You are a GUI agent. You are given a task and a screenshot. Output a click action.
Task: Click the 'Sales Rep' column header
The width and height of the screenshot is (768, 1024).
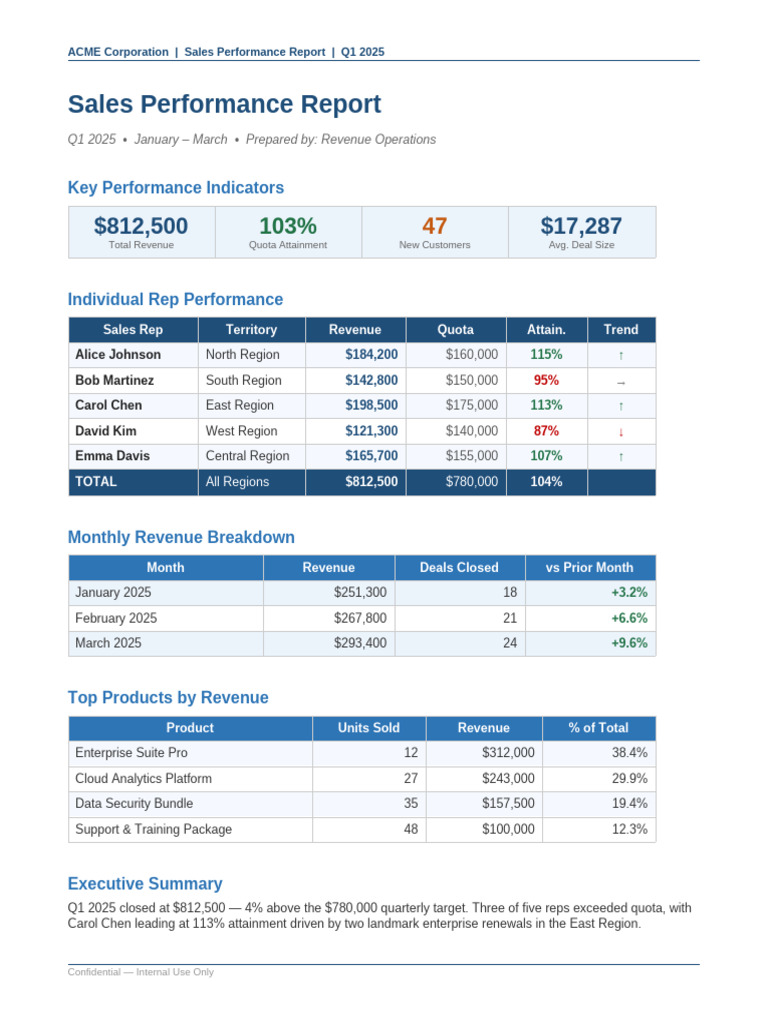tap(133, 330)
